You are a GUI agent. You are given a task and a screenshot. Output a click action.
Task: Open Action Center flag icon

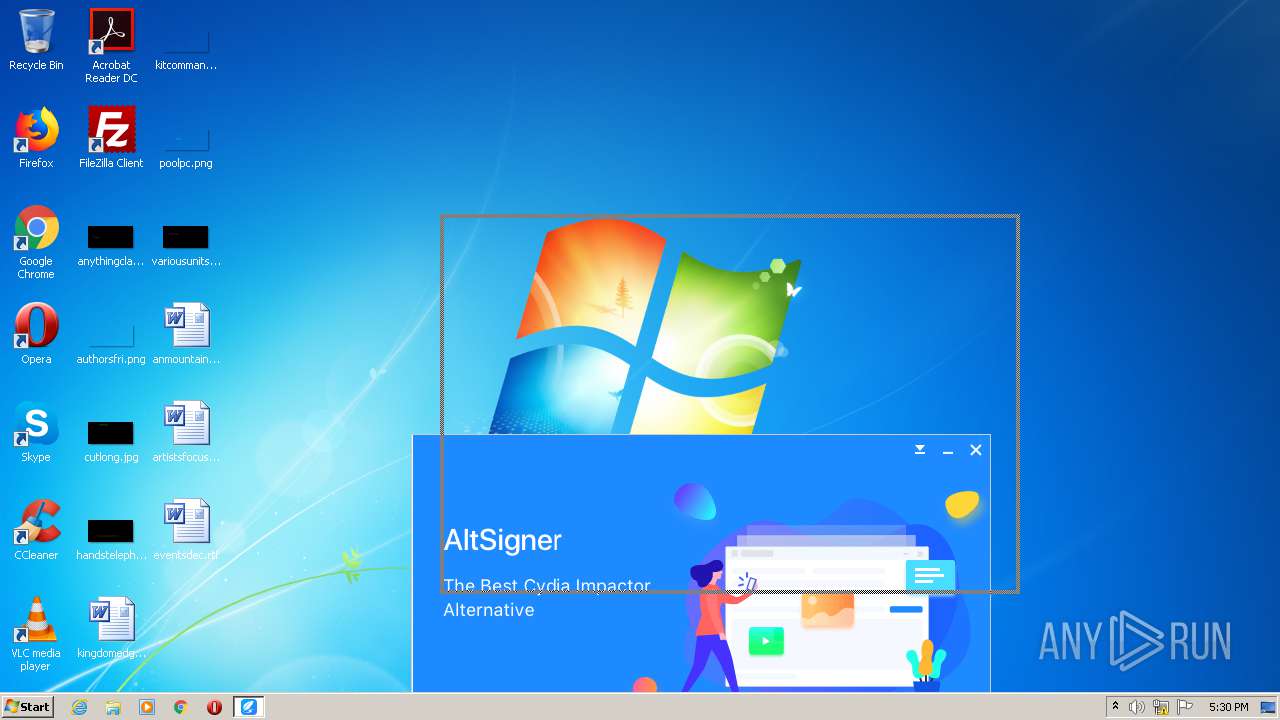(1185, 707)
